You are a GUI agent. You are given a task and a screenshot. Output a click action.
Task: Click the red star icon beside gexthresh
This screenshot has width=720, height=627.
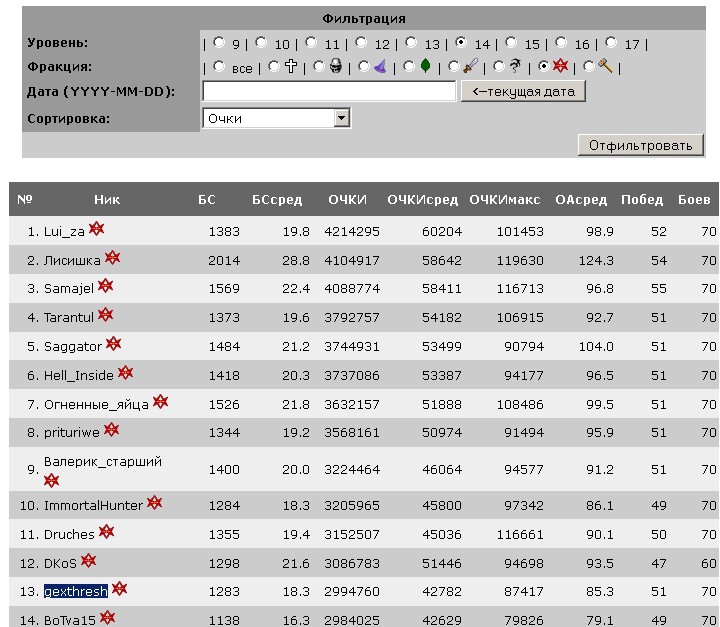pos(119,589)
